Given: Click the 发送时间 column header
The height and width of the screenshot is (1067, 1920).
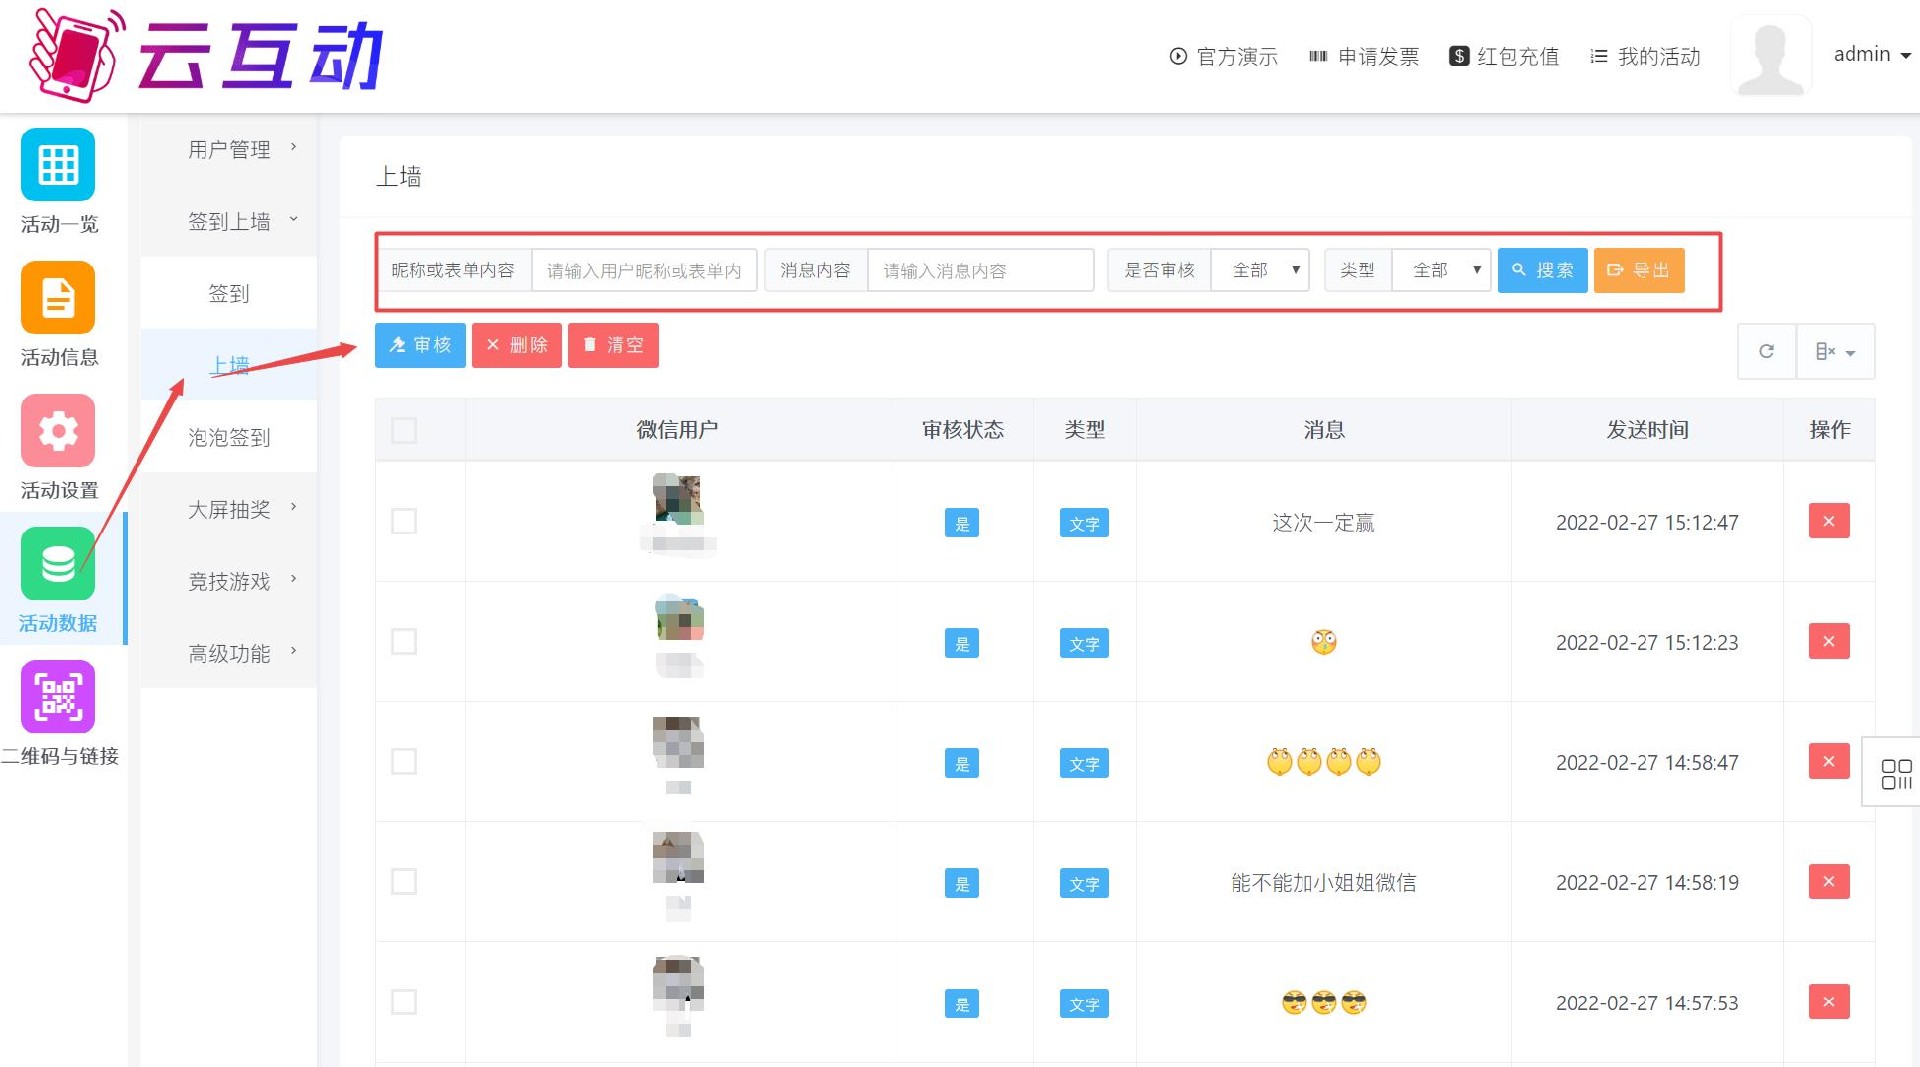Looking at the screenshot, I should click(x=1647, y=430).
